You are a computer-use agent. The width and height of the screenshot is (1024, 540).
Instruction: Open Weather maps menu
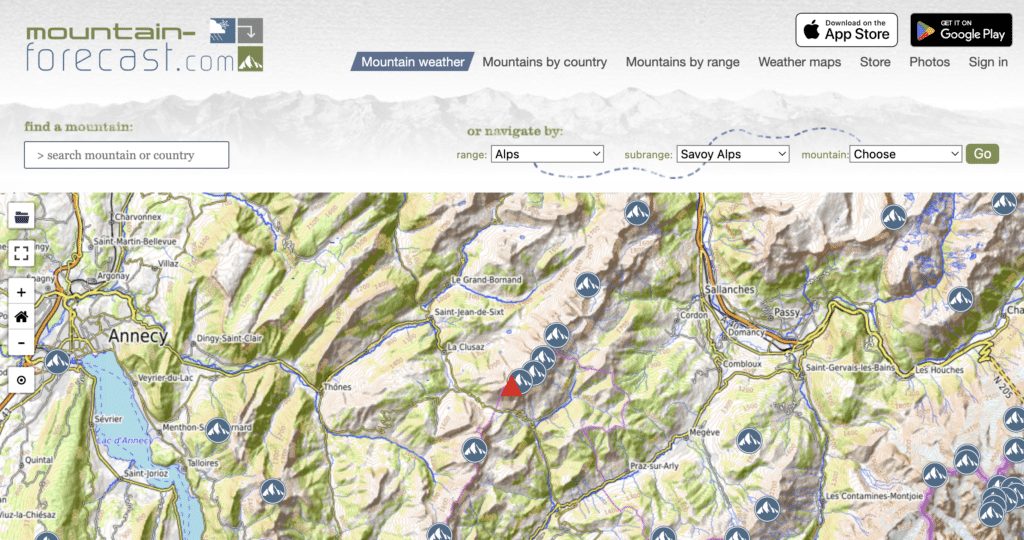(x=799, y=62)
